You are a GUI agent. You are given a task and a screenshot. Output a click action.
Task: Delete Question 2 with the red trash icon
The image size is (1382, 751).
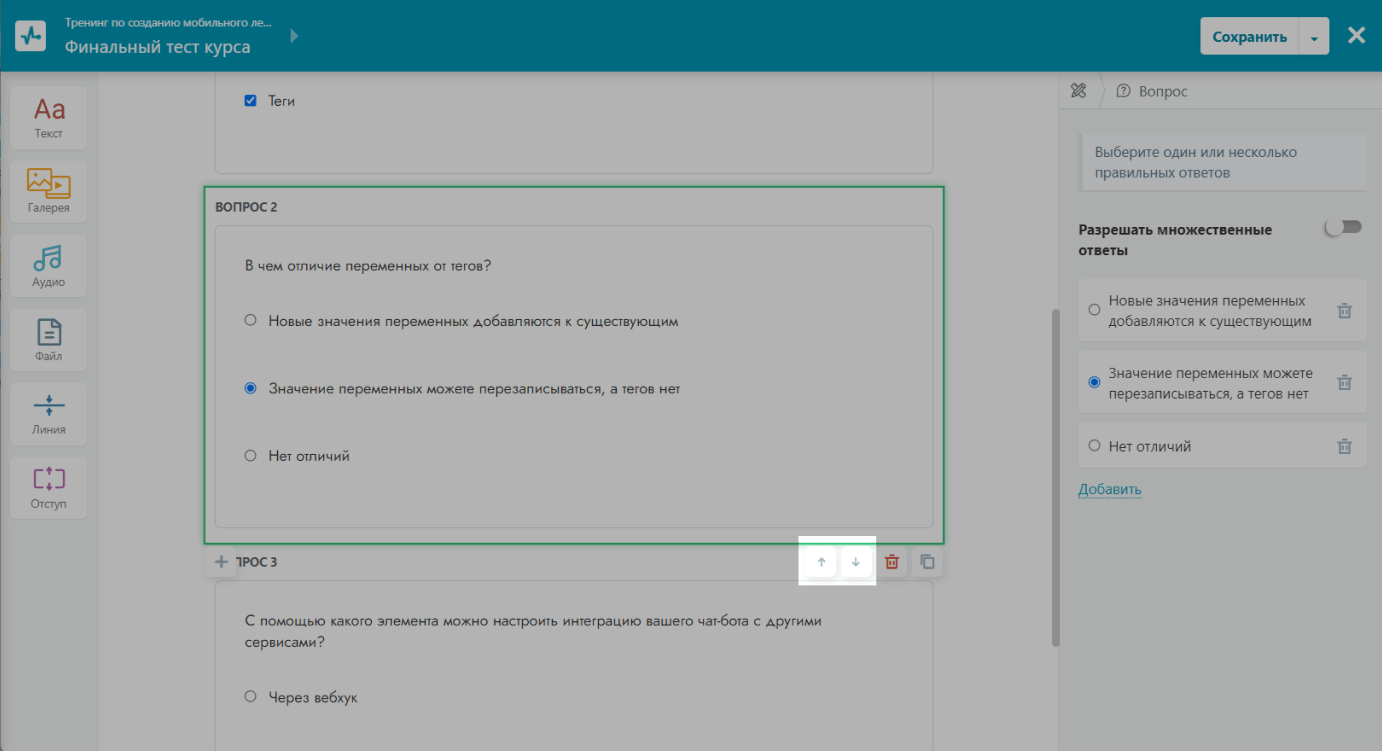pyautogui.click(x=892, y=562)
